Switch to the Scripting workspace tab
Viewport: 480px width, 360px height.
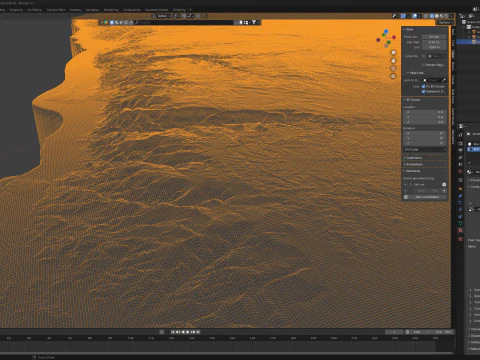tap(179, 10)
